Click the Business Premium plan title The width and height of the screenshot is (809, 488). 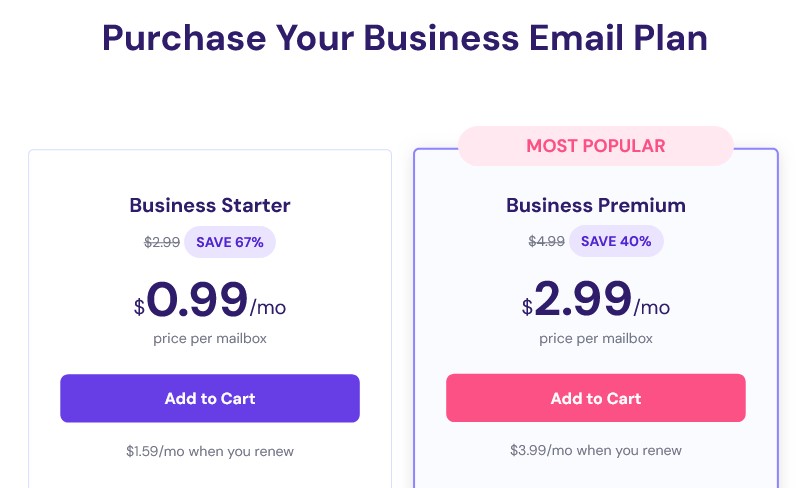595,205
